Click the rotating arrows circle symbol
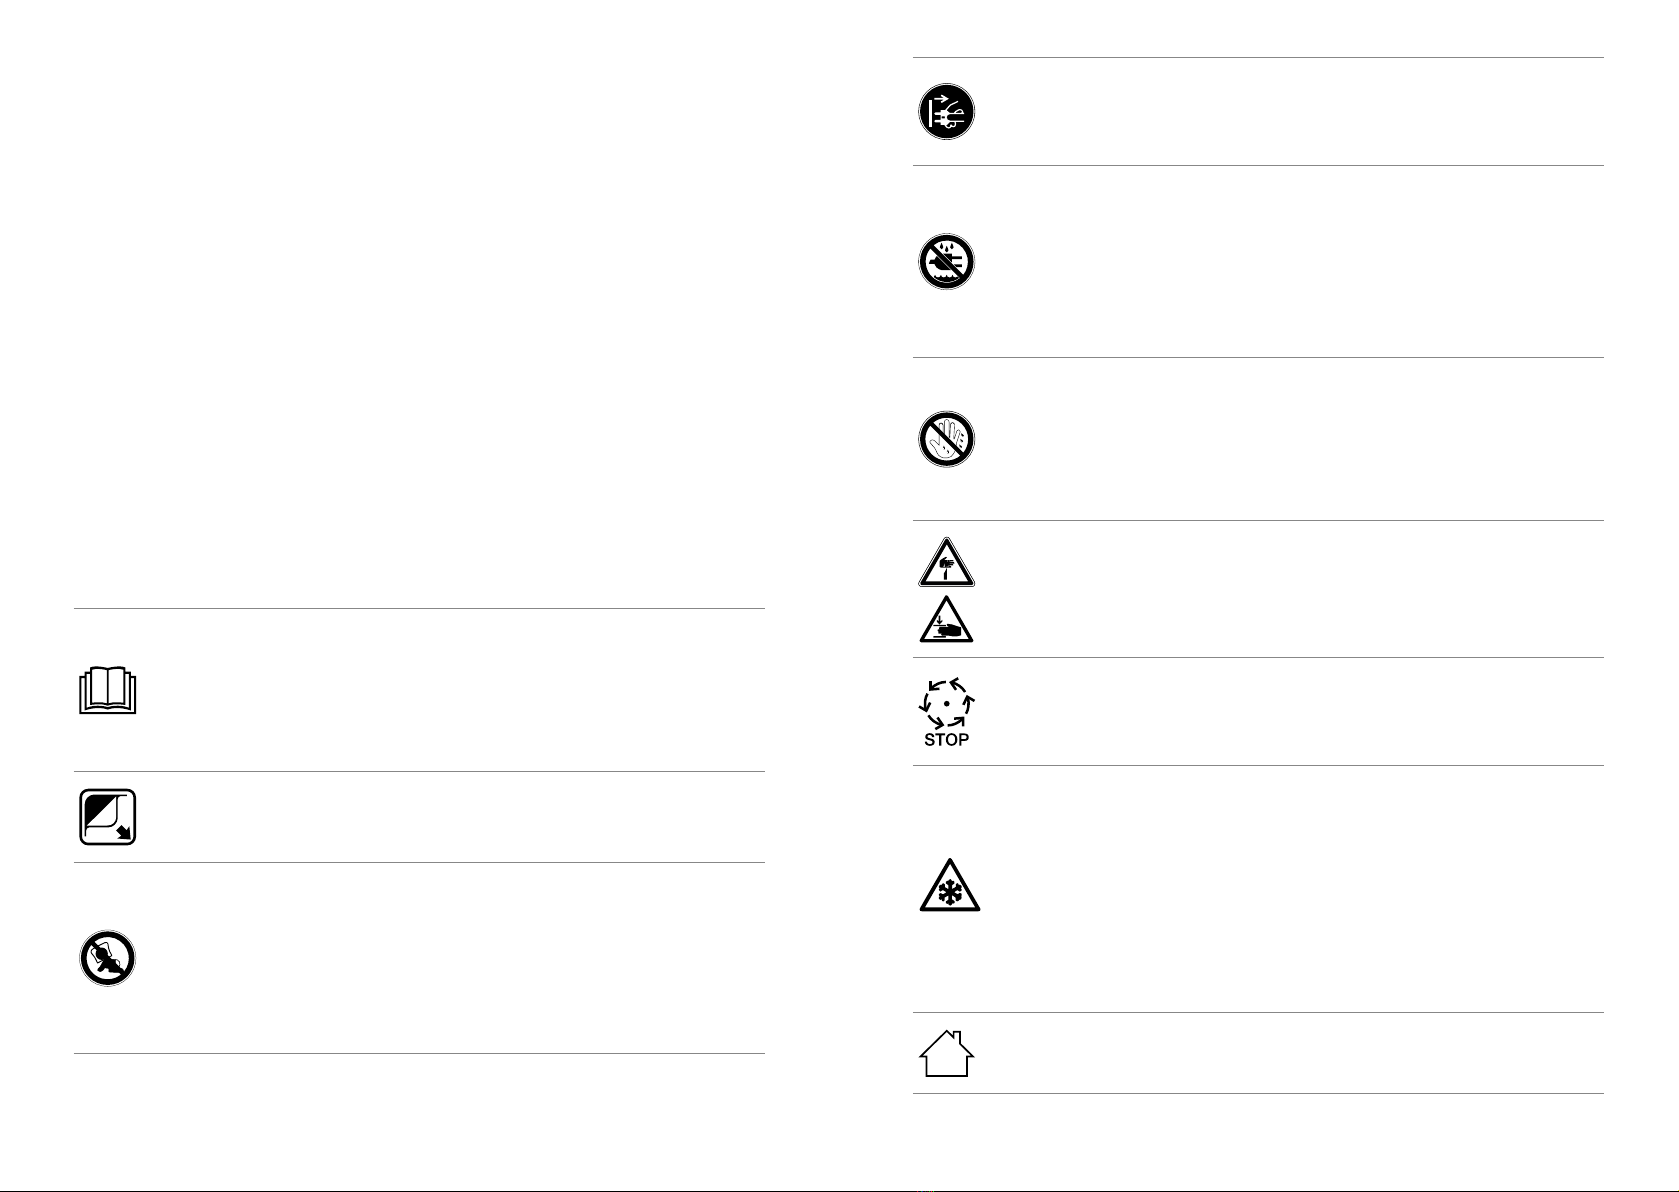 (946, 703)
